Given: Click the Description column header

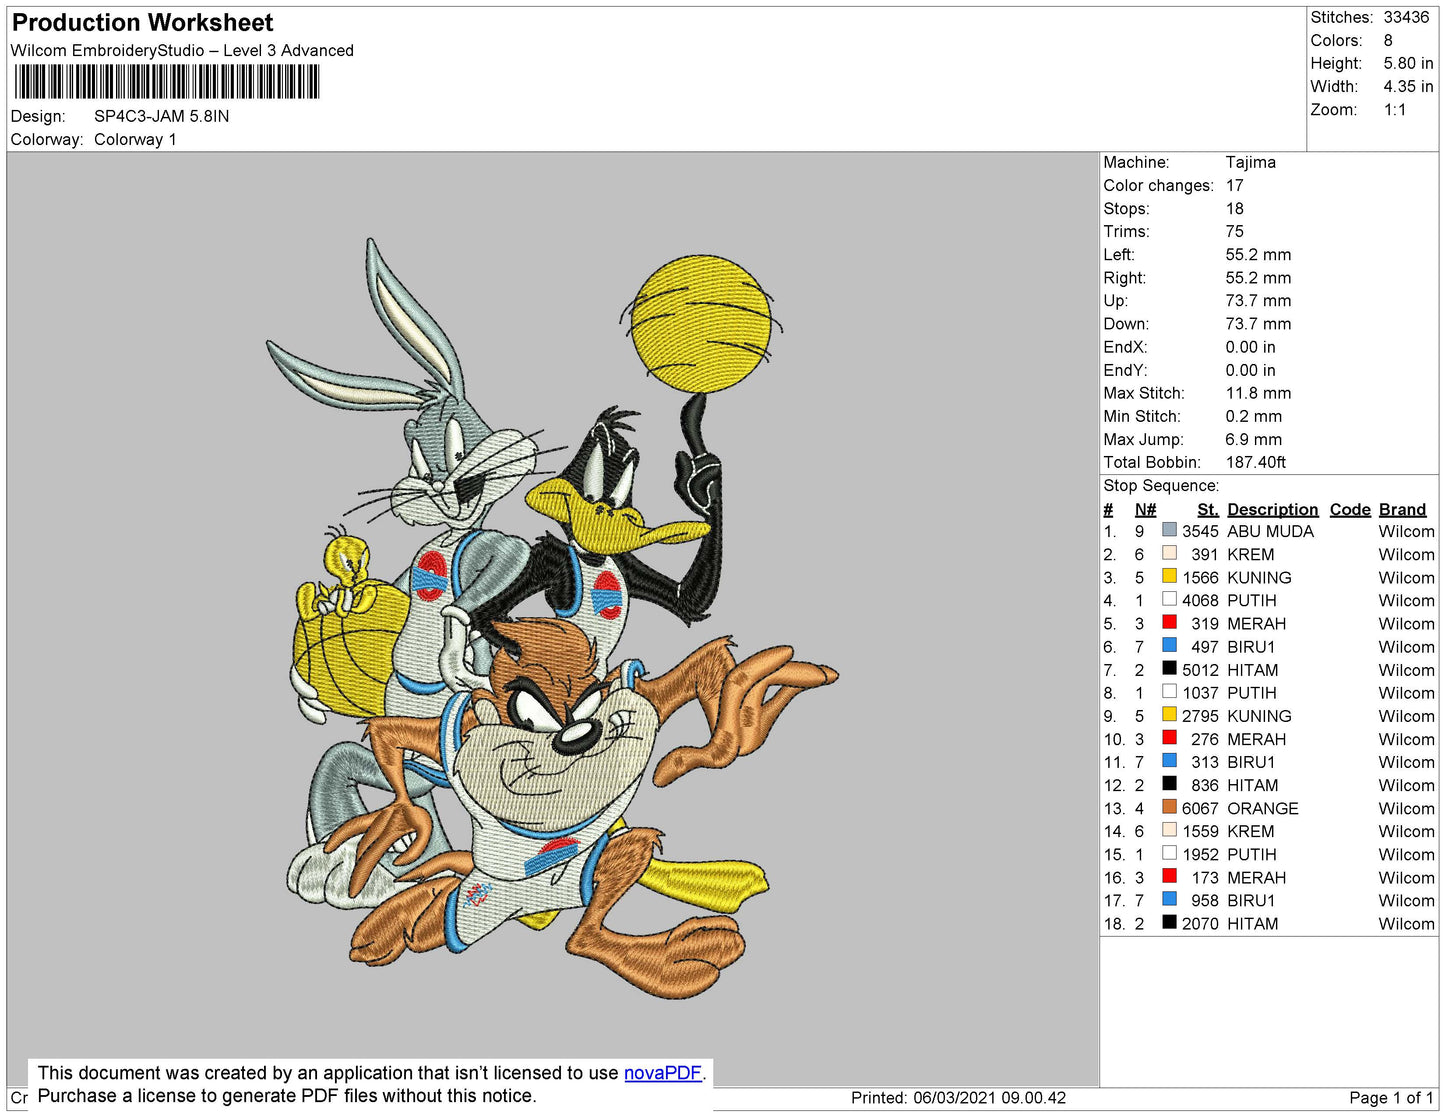Looking at the screenshot, I should 1272,509.
